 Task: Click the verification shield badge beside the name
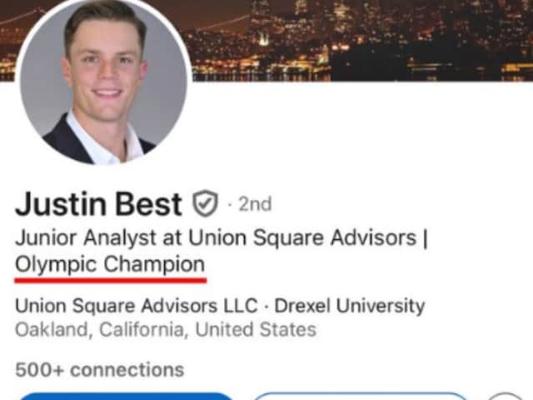(x=205, y=204)
